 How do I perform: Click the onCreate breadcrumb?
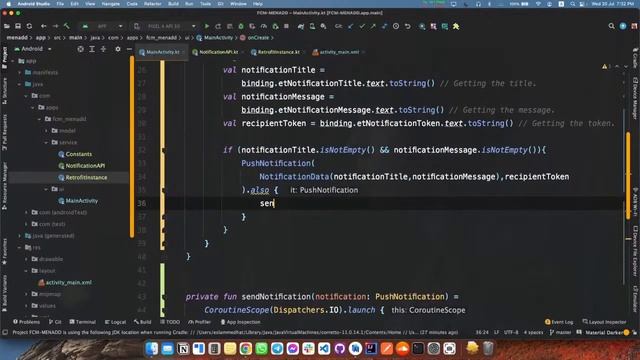(x=255, y=38)
